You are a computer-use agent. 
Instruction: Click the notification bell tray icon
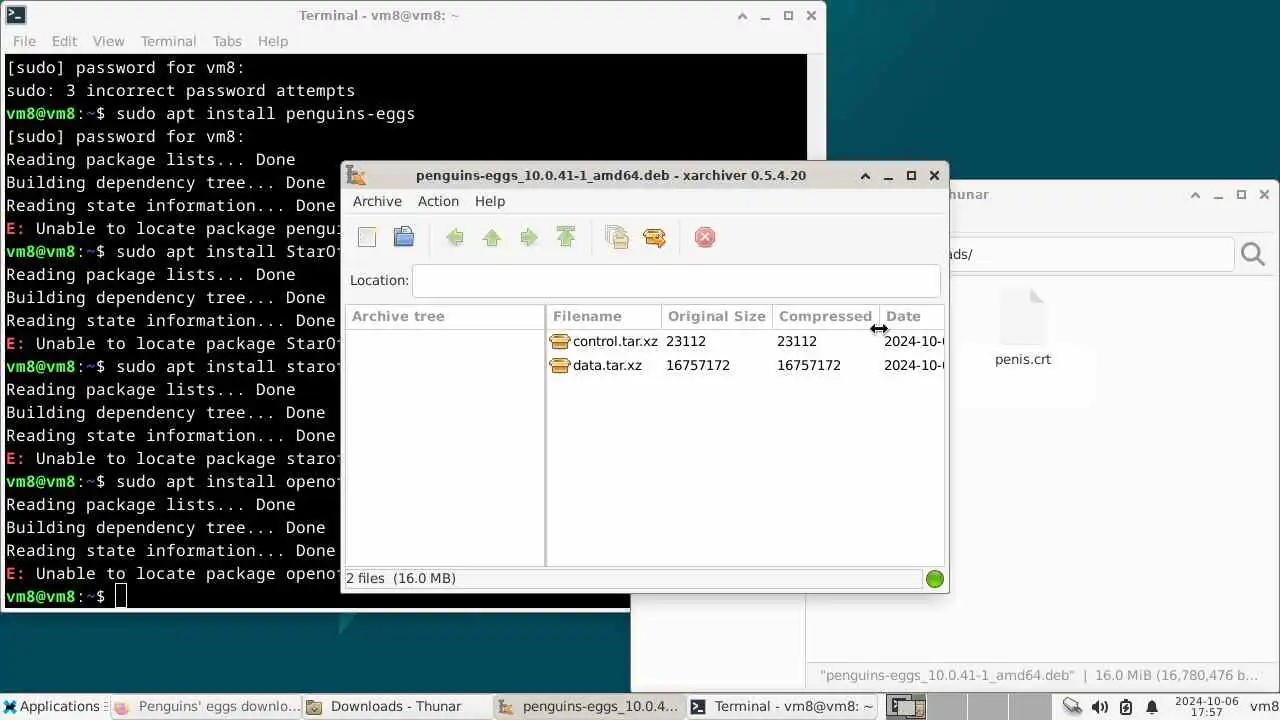point(1152,707)
